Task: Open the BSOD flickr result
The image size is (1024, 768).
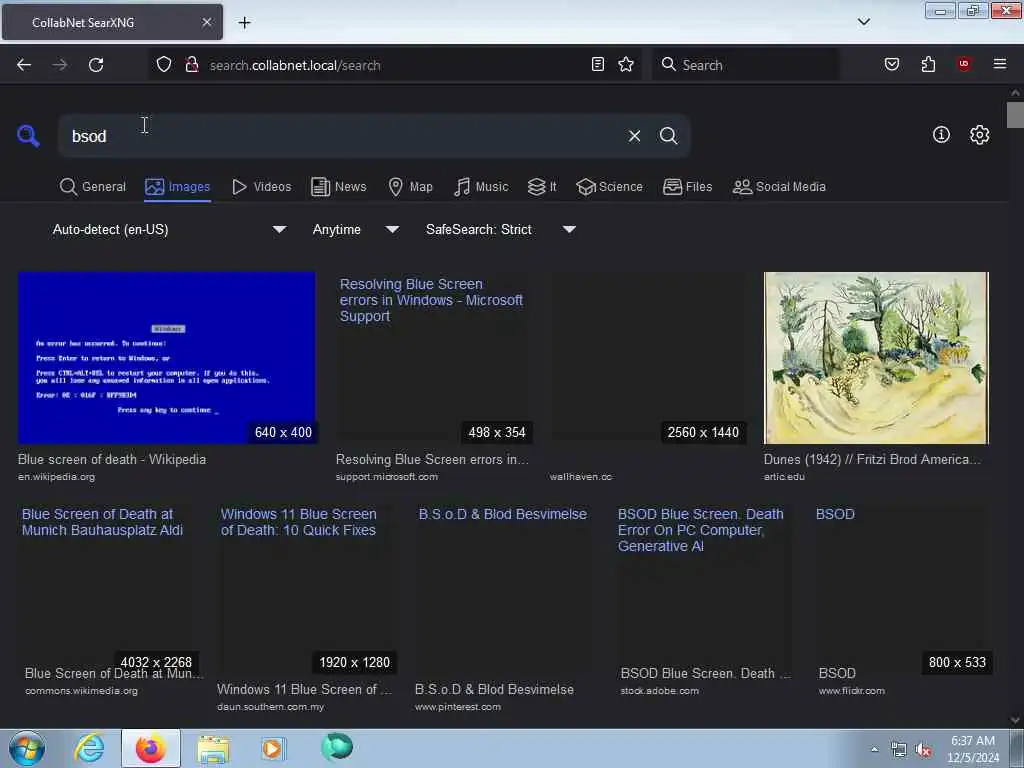Action: pyautogui.click(x=901, y=587)
